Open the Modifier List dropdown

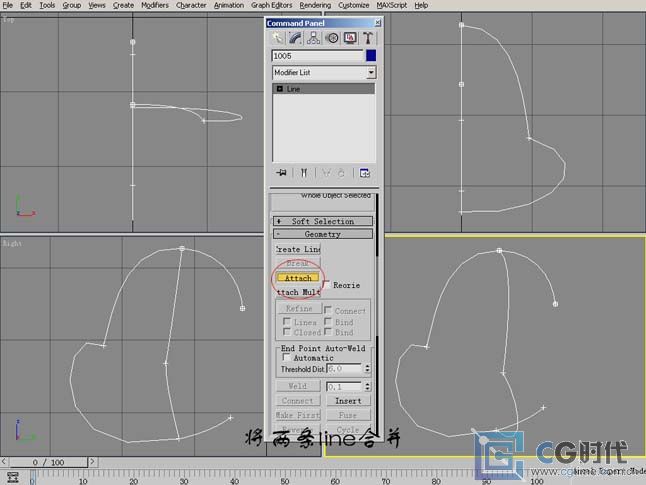click(371, 73)
